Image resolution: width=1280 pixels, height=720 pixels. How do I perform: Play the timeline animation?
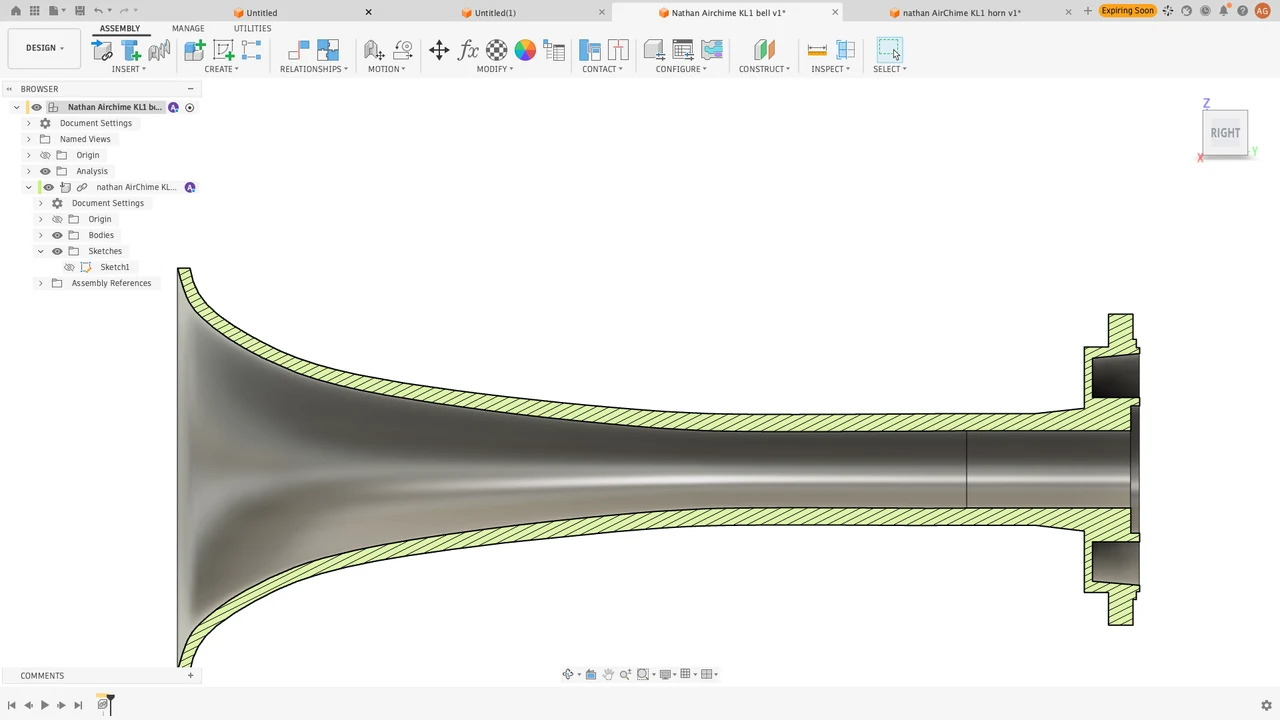pyautogui.click(x=44, y=705)
